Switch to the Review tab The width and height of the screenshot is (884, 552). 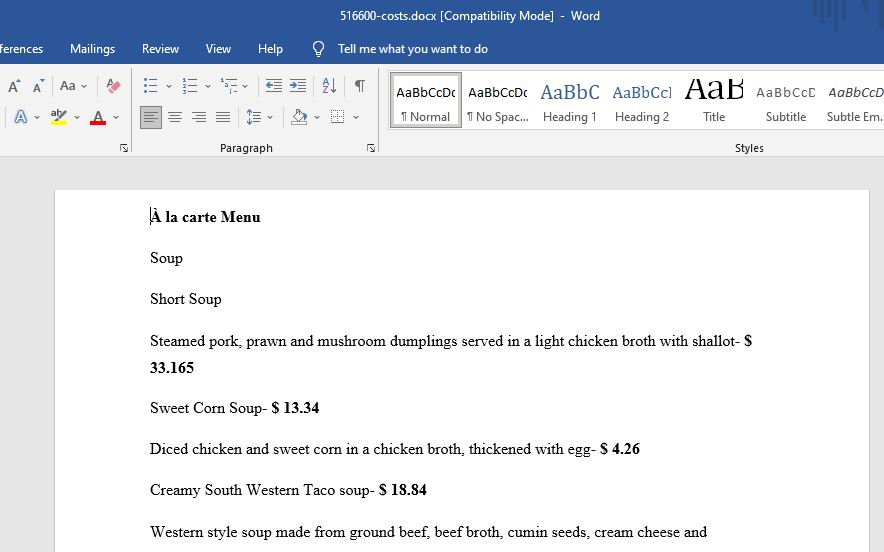[160, 49]
